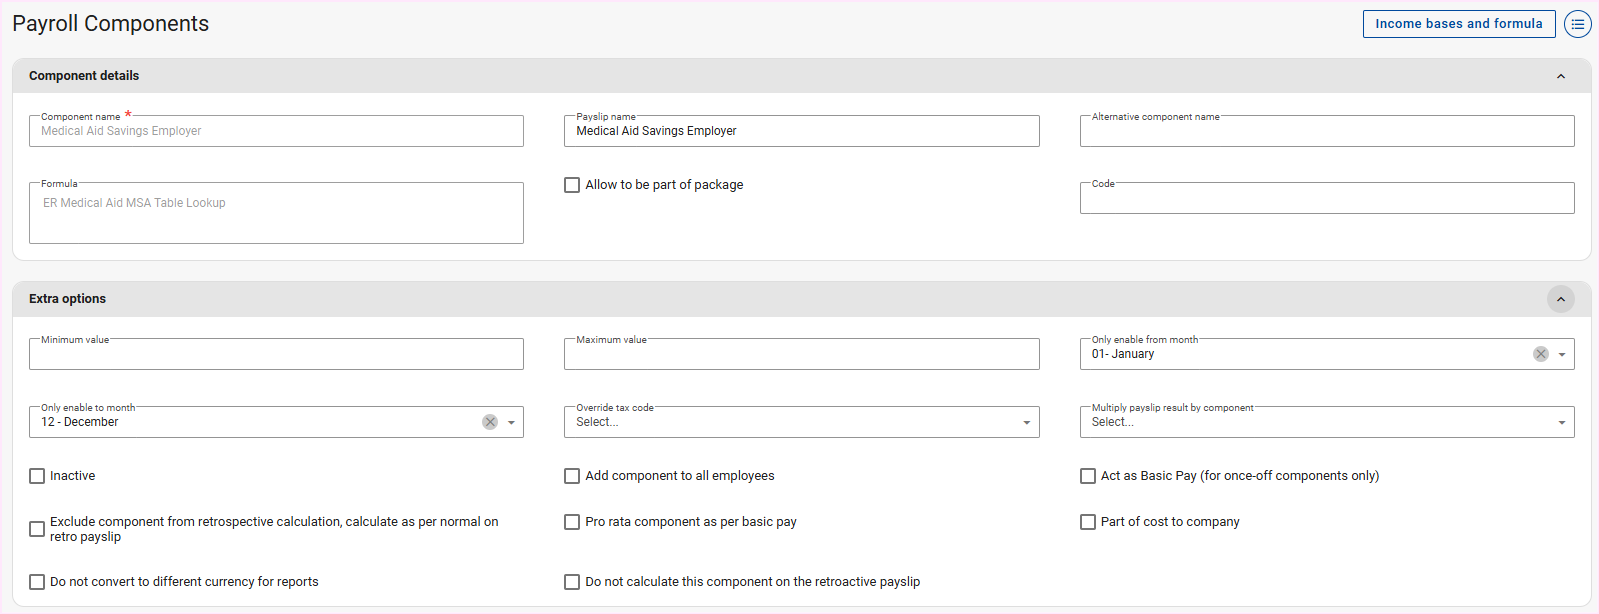Focus the Minimum value field
The height and width of the screenshot is (614, 1599).
[276, 354]
